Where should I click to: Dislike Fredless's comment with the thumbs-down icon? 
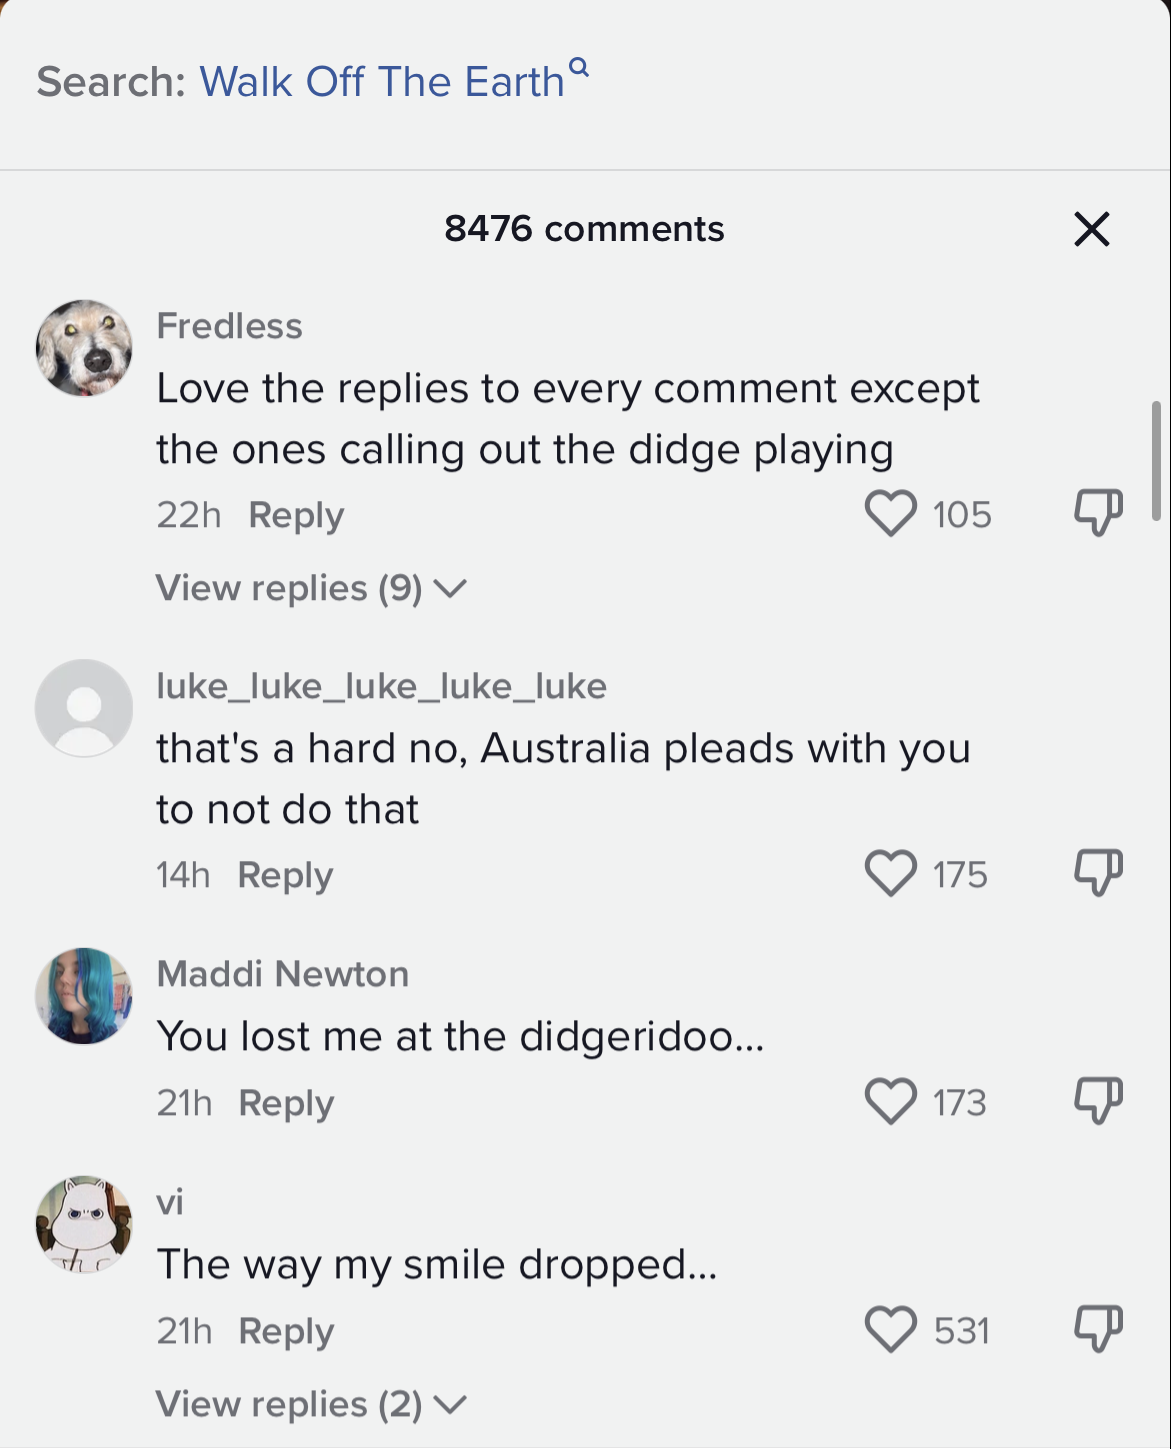(x=1098, y=513)
